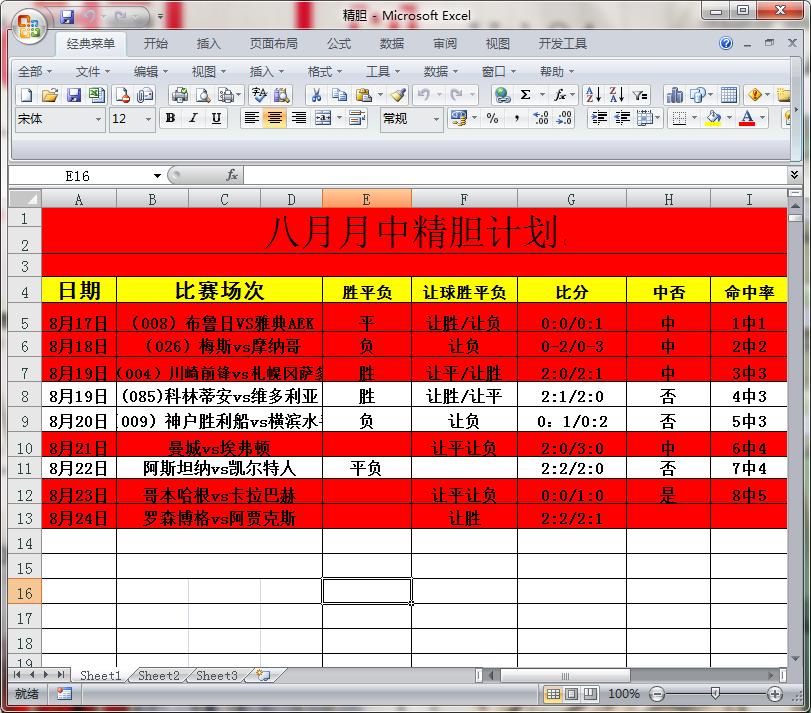Image resolution: width=811 pixels, height=713 pixels.
Task: Toggle bold formatting
Action: coord(170,118)
